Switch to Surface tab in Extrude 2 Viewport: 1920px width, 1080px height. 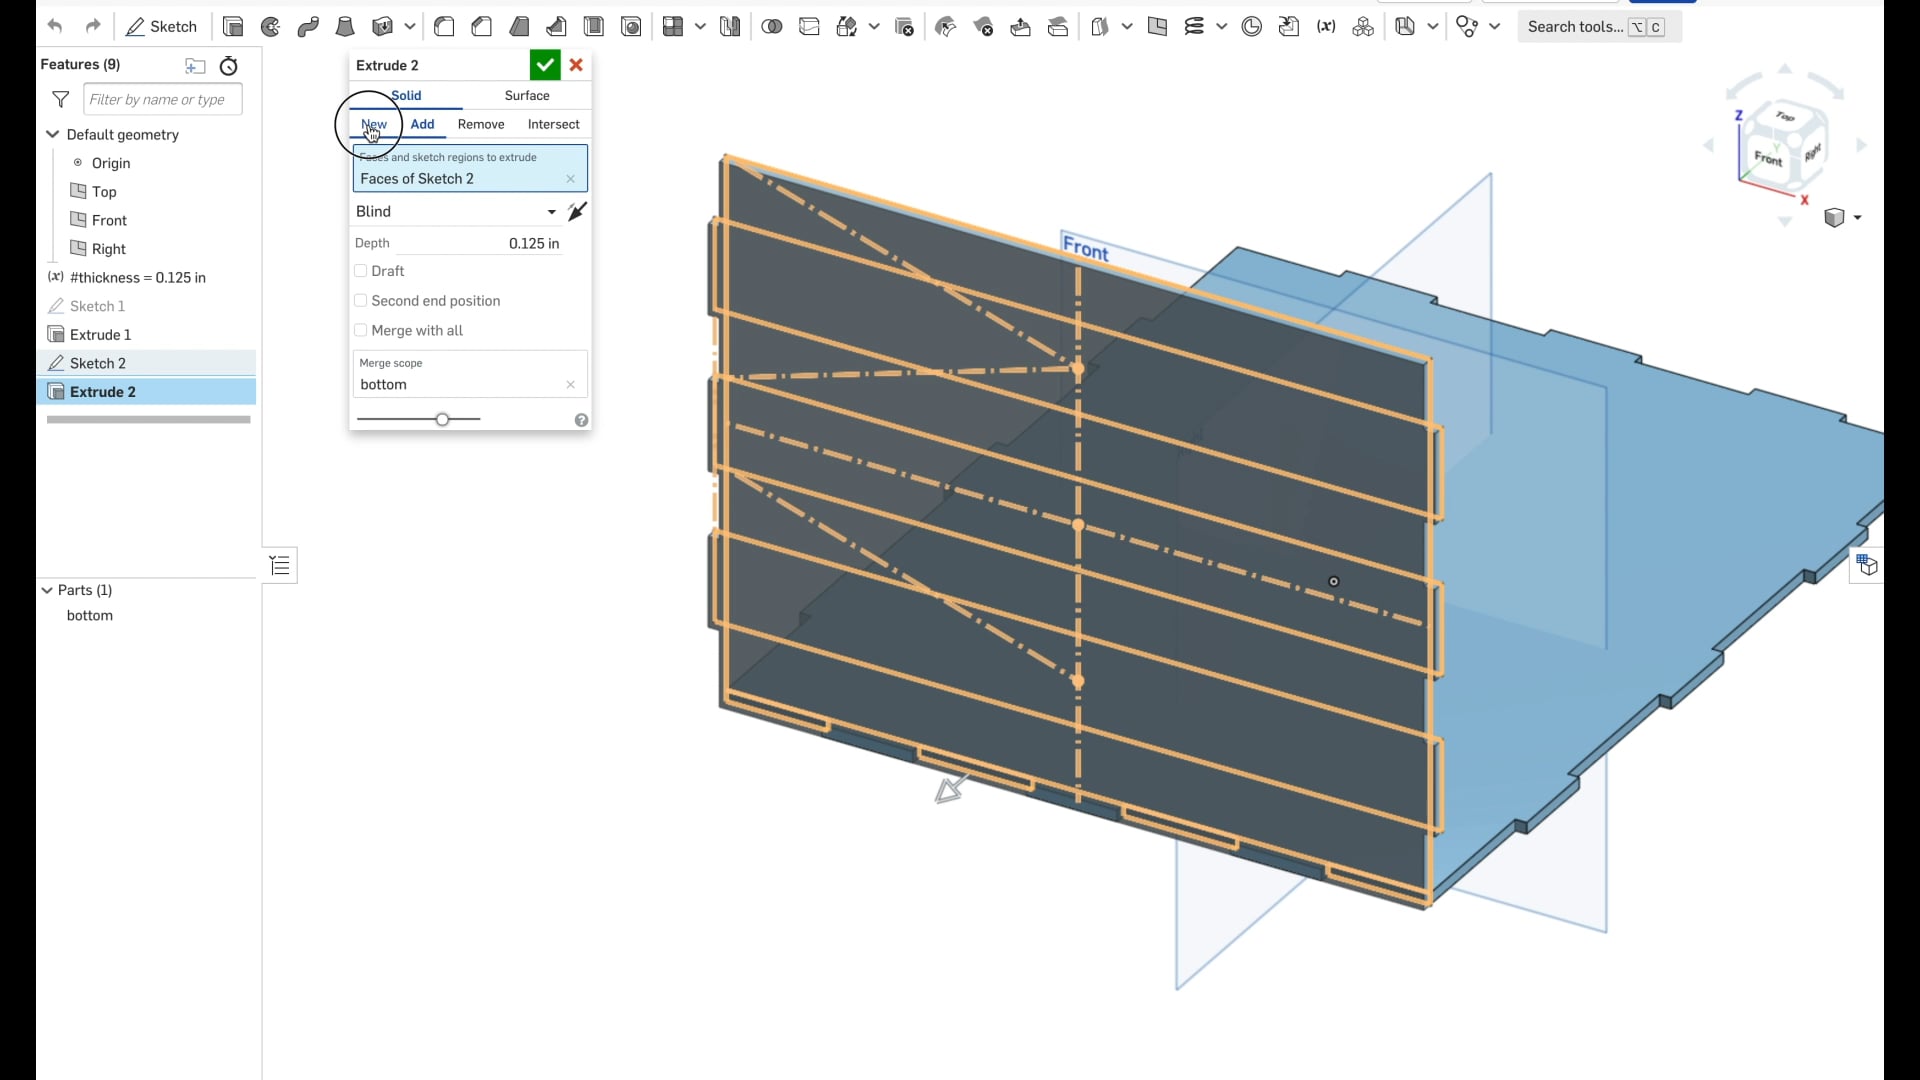click(526, 95)
